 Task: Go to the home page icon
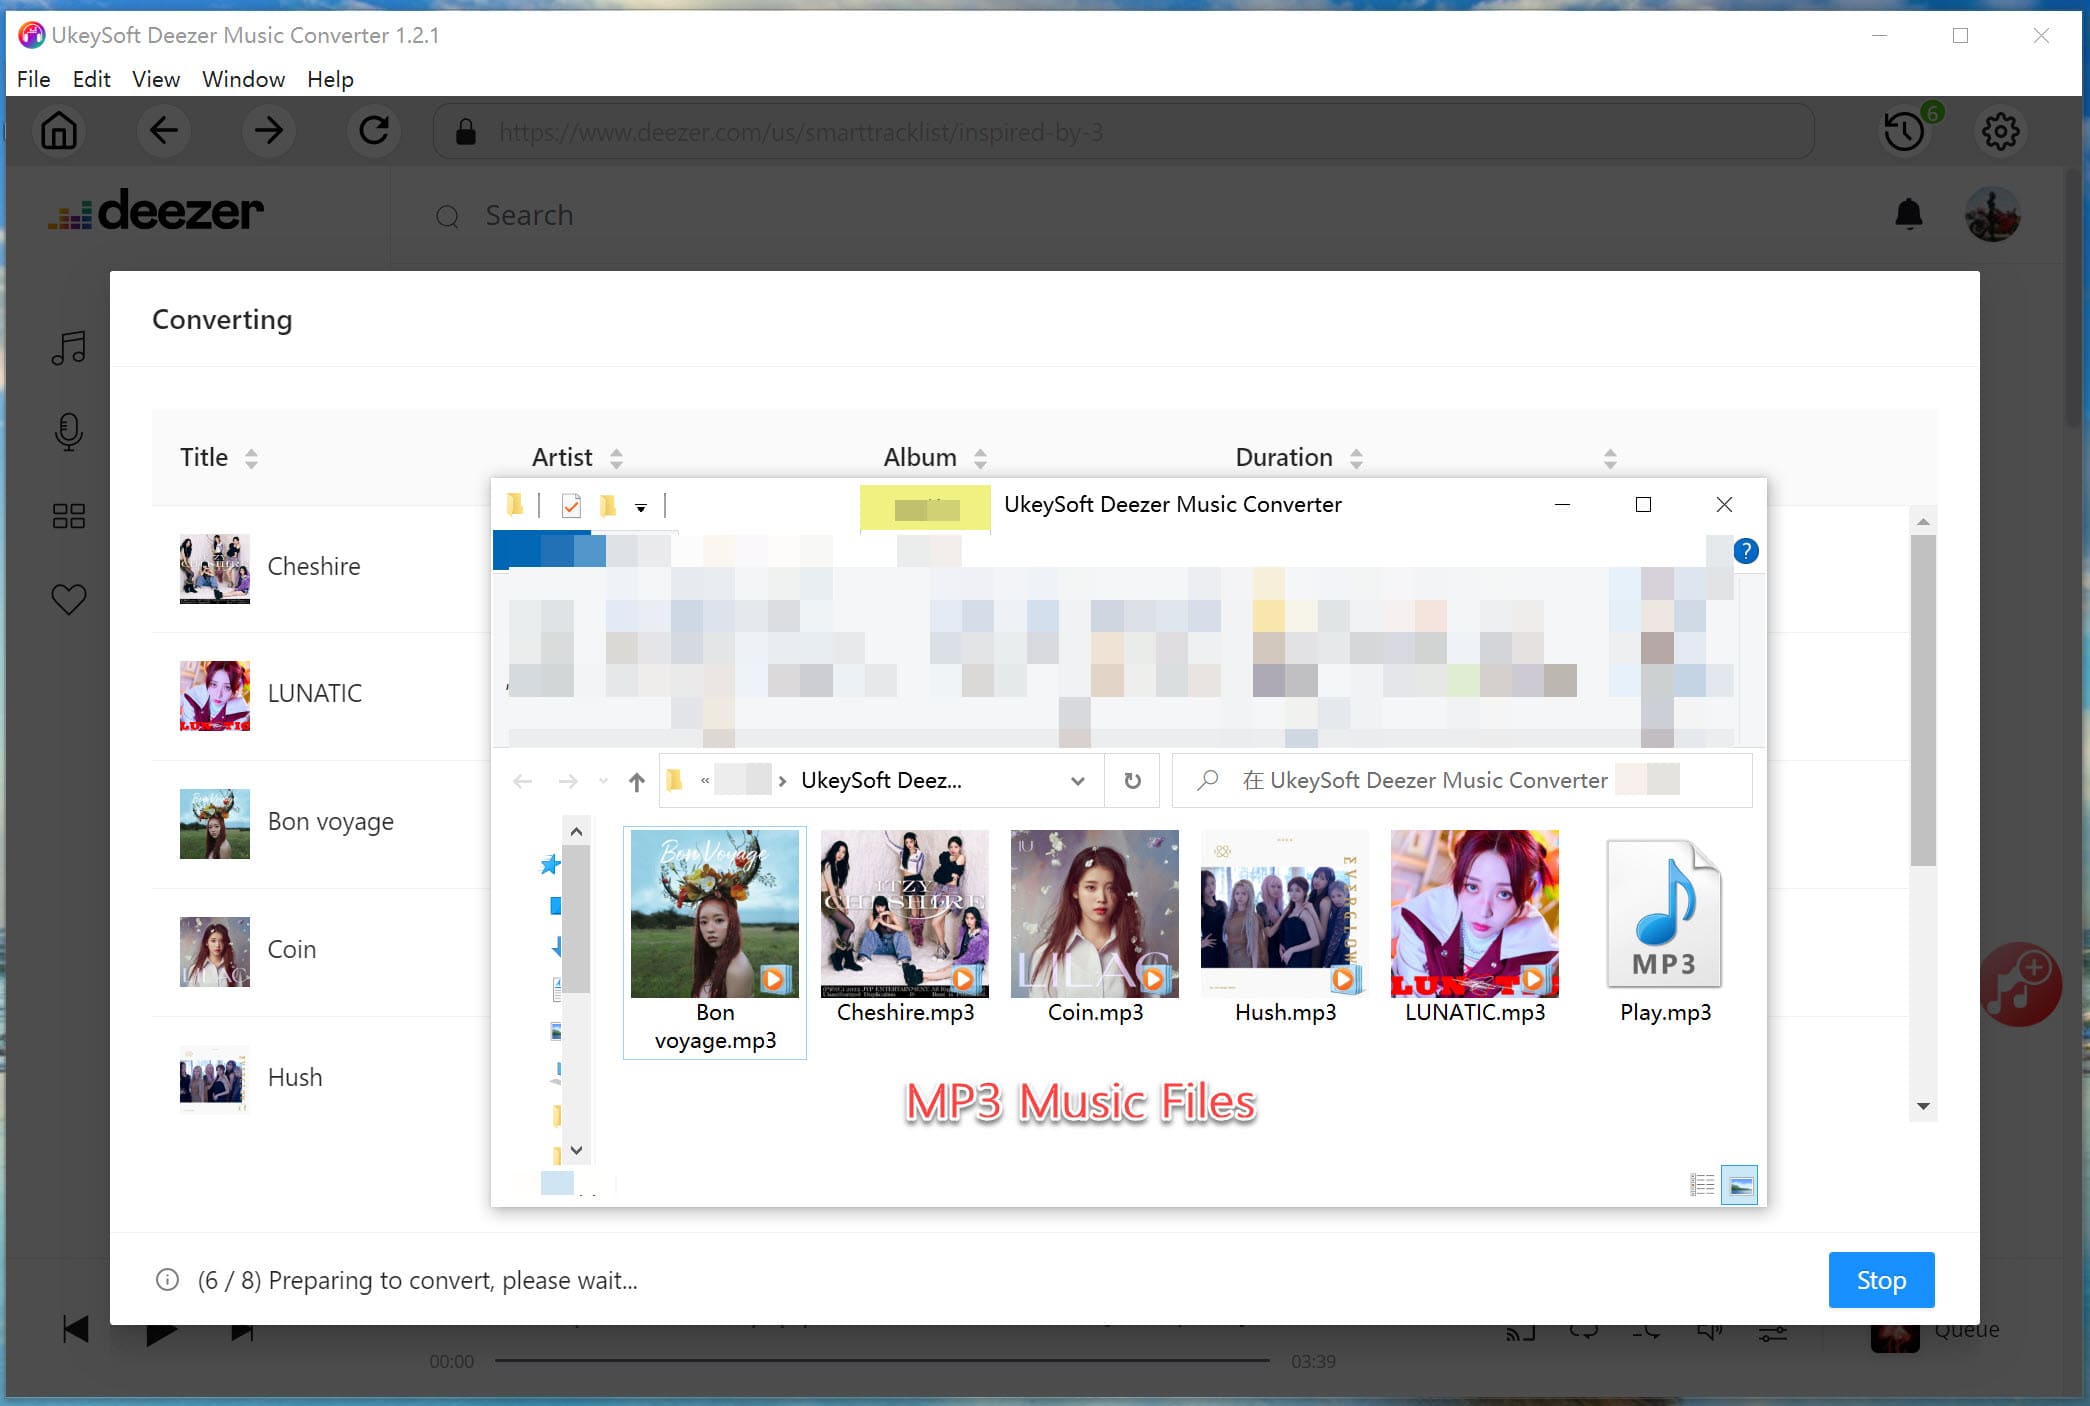(59, 131)
